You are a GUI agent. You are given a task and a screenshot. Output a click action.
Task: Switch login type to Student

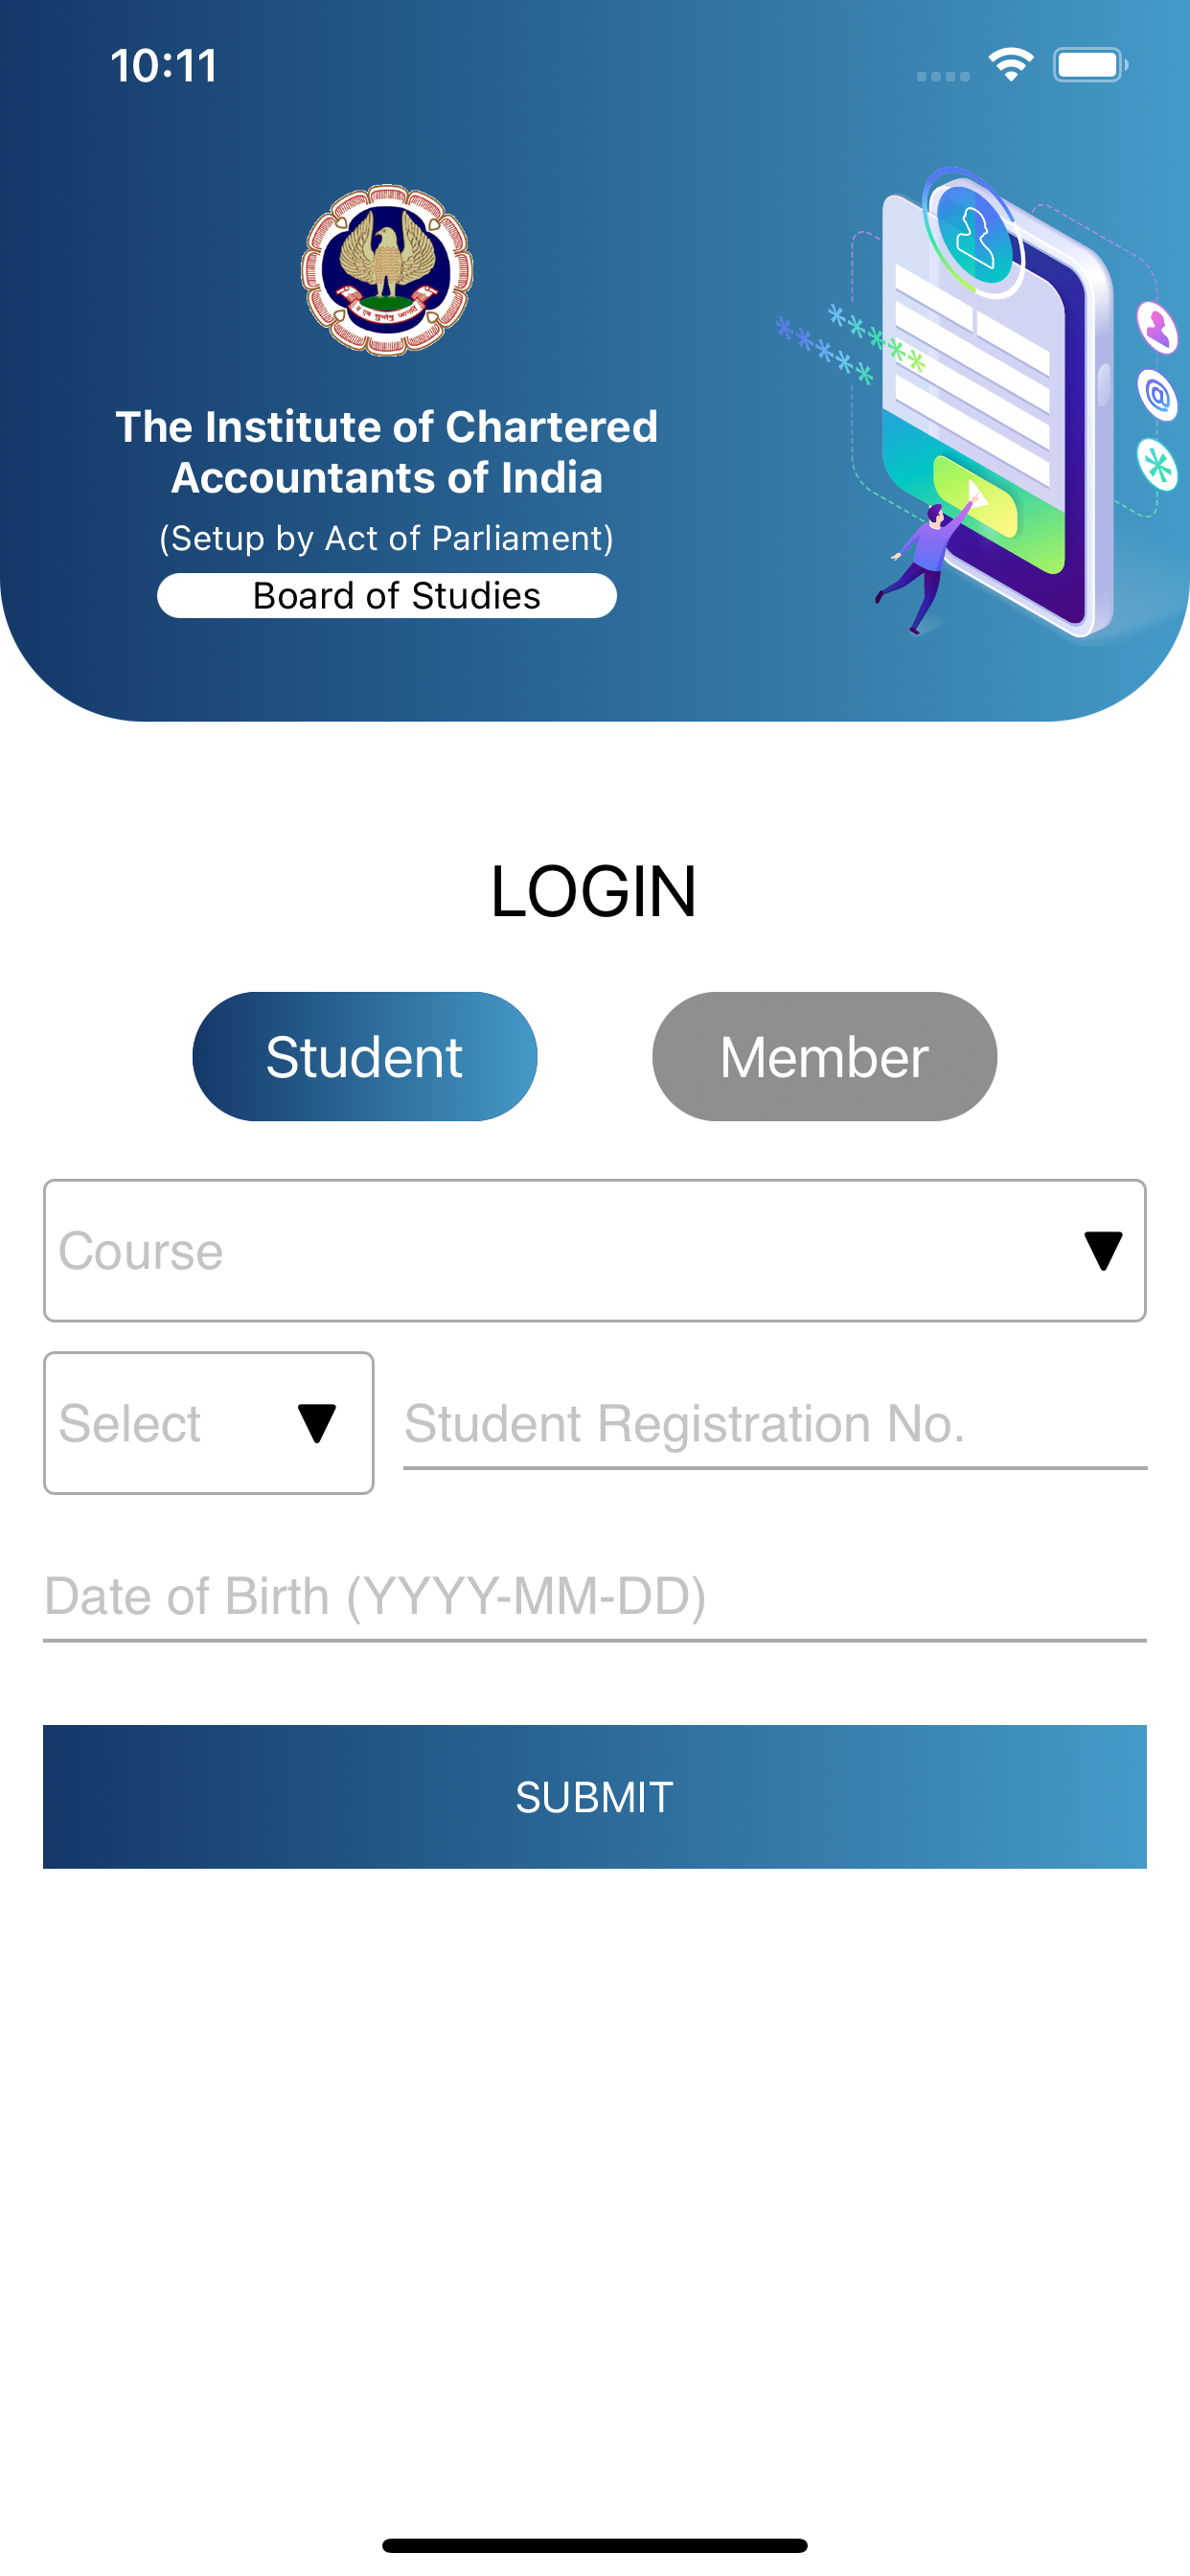point(365,1056)
